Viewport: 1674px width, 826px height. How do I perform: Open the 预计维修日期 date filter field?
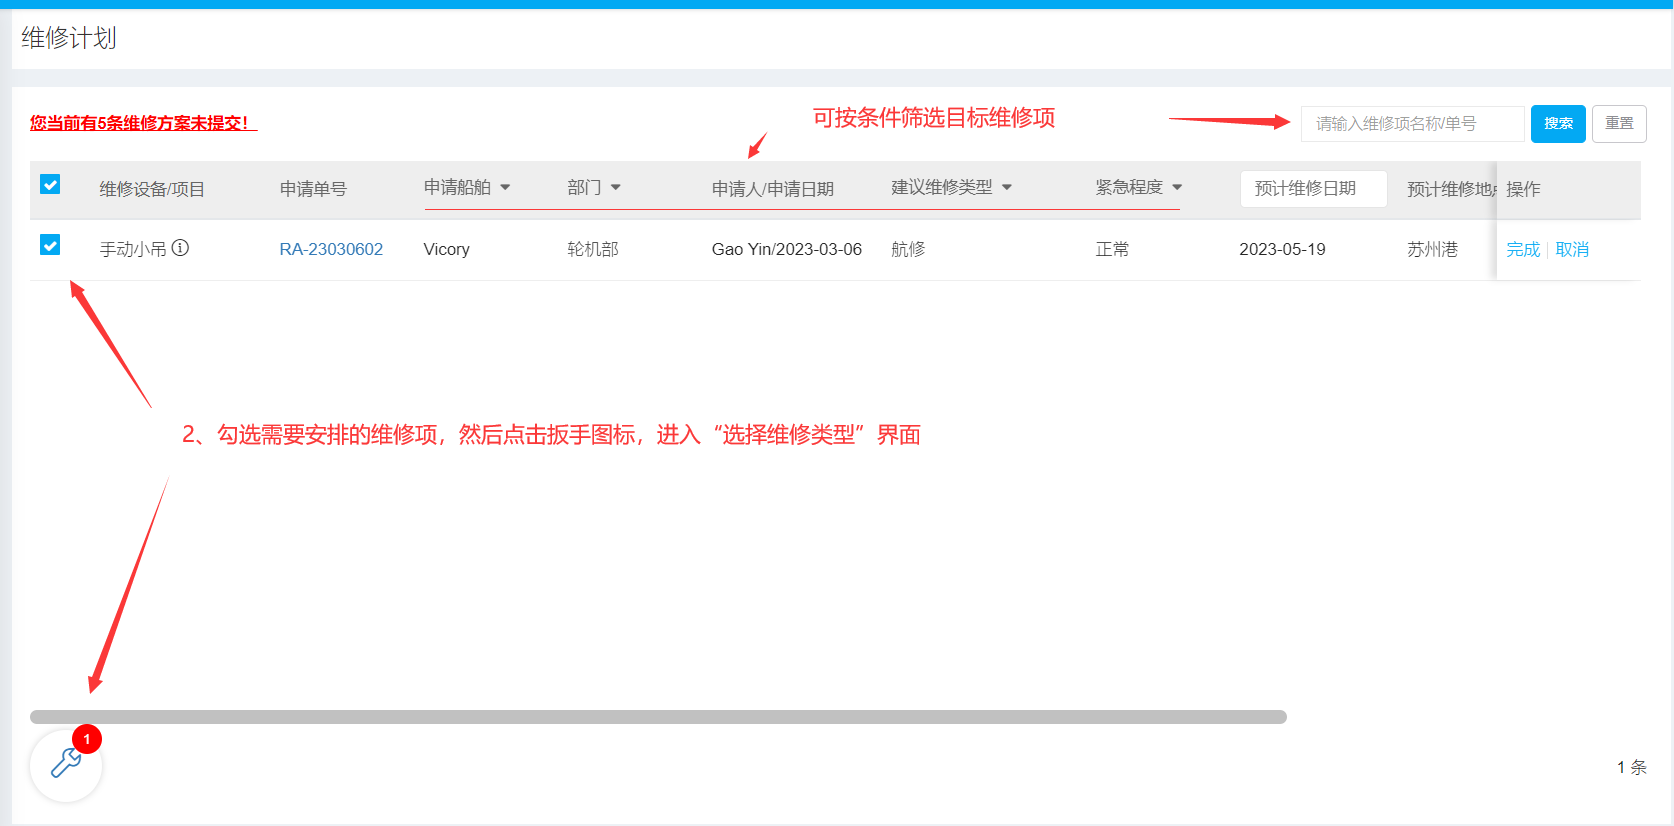click(1313, 189)
